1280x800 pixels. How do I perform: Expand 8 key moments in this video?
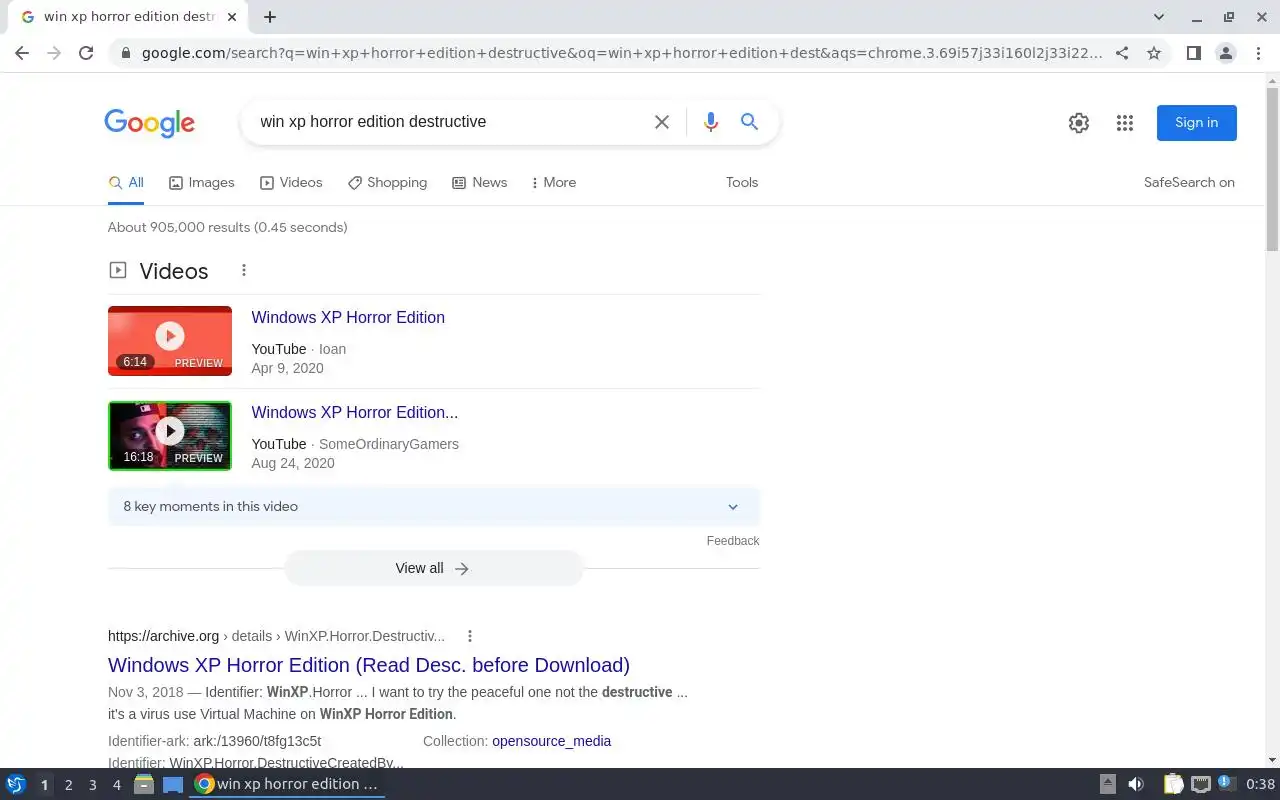point(434,507)
